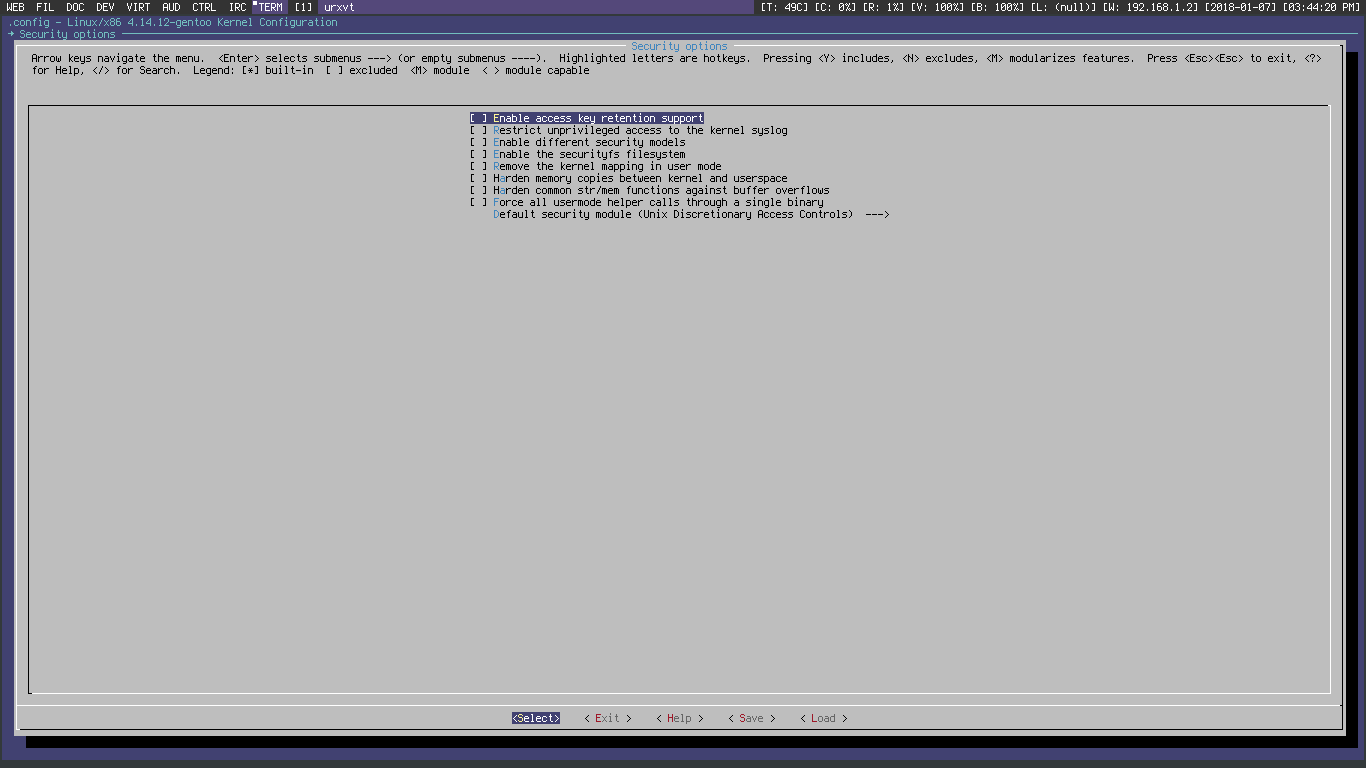This screenshot has width=1366, height=768.
Task: Switch to the AUD workspace
Action: click(172, 7)
